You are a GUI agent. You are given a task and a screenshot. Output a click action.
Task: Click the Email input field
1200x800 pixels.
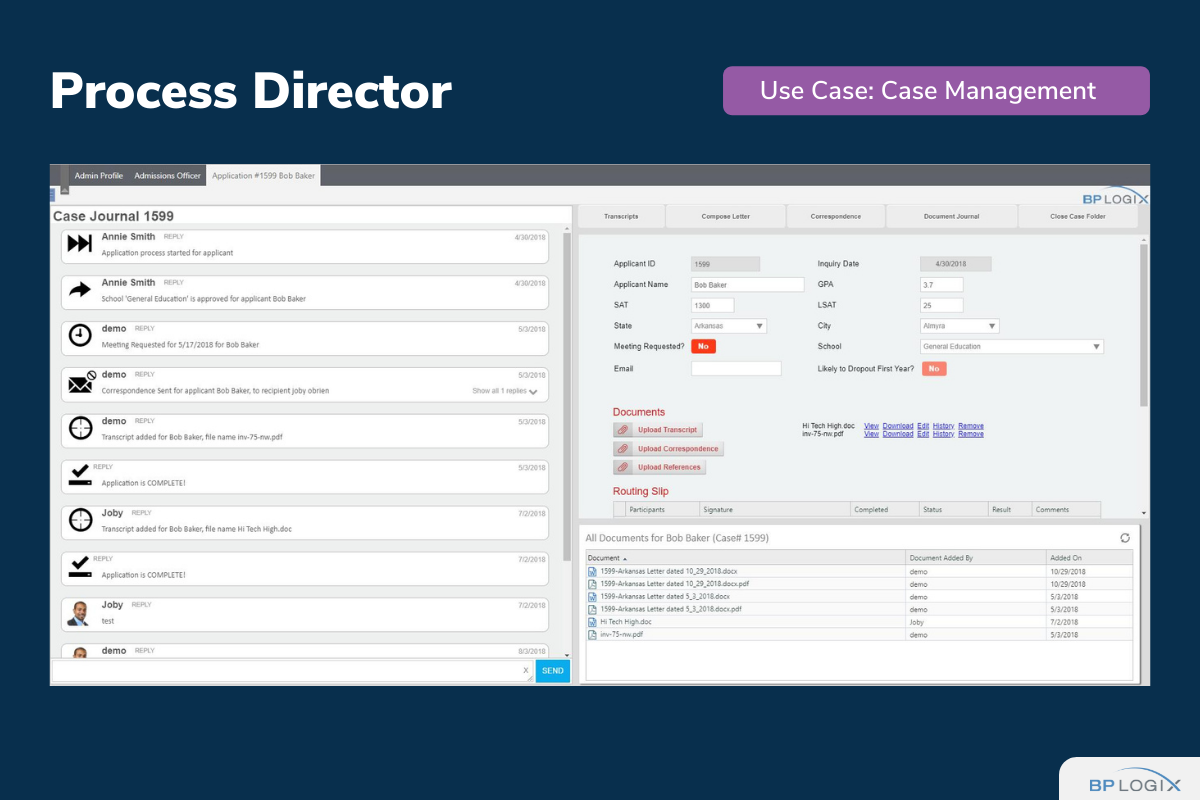pyautogui.click(x=735, y=369)
